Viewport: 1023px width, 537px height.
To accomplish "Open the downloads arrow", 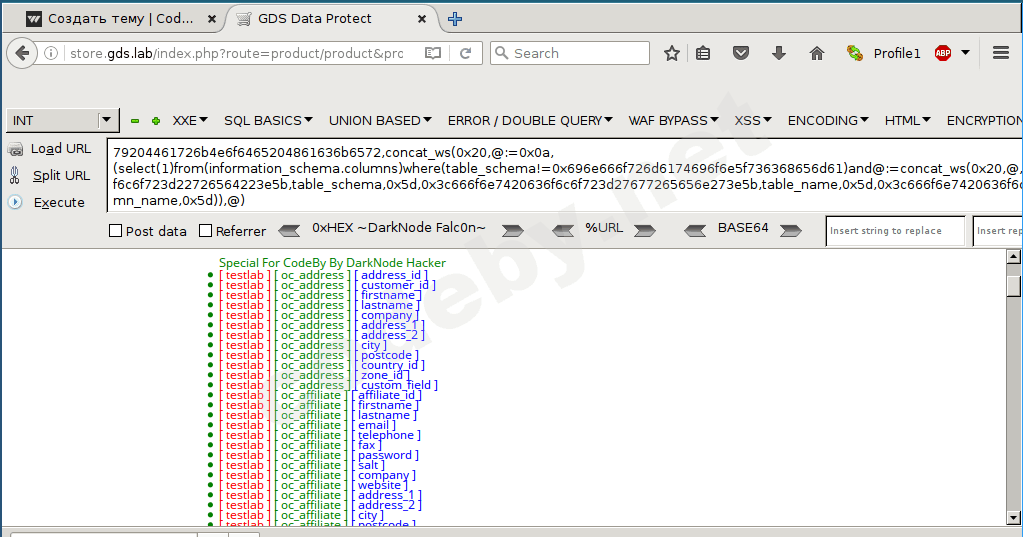I will 778,54.
